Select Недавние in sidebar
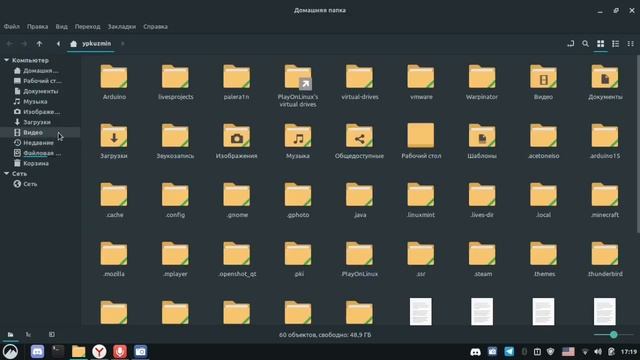 click(41, 142)
